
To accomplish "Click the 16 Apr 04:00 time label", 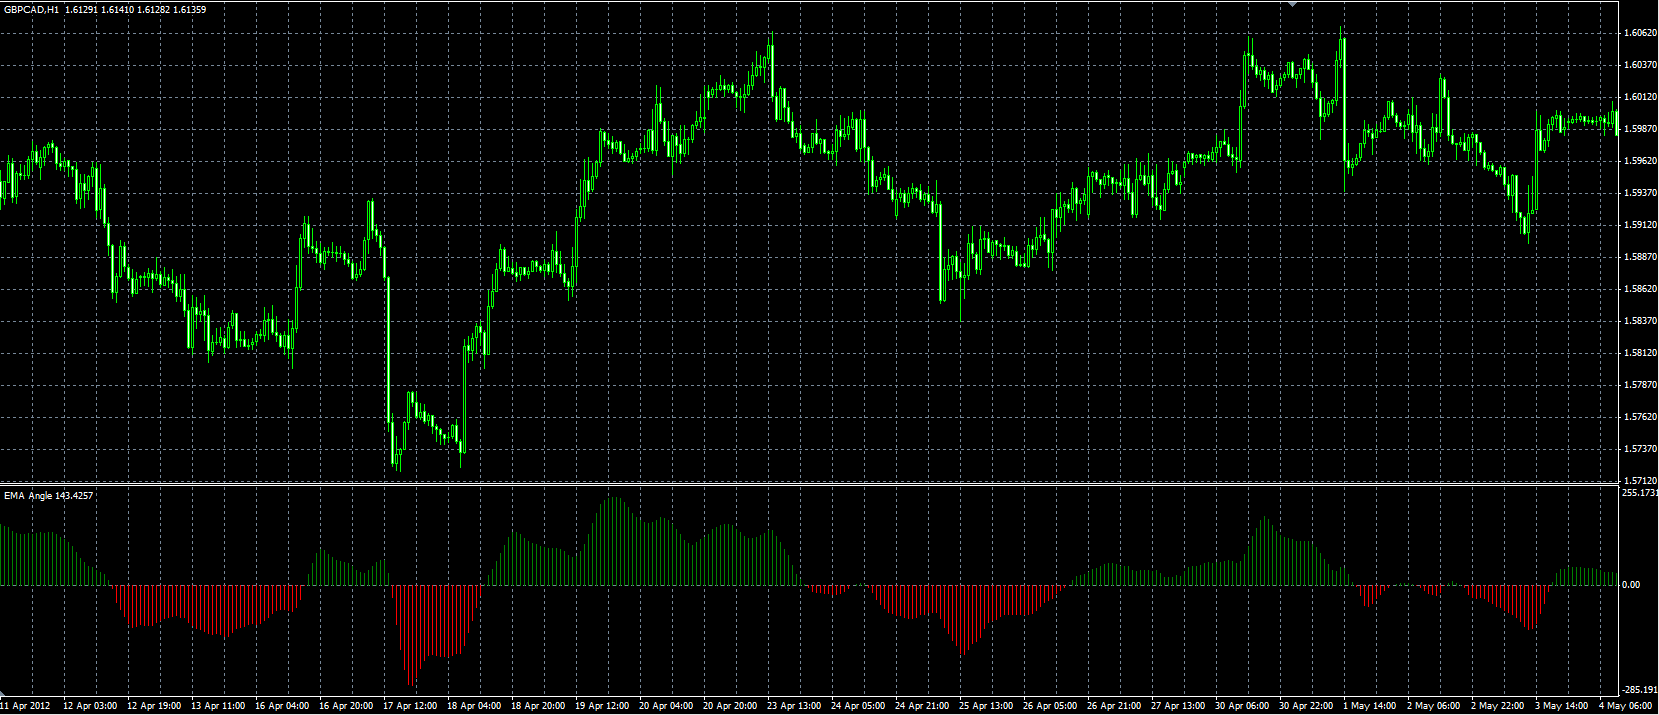I will point(282,706).
